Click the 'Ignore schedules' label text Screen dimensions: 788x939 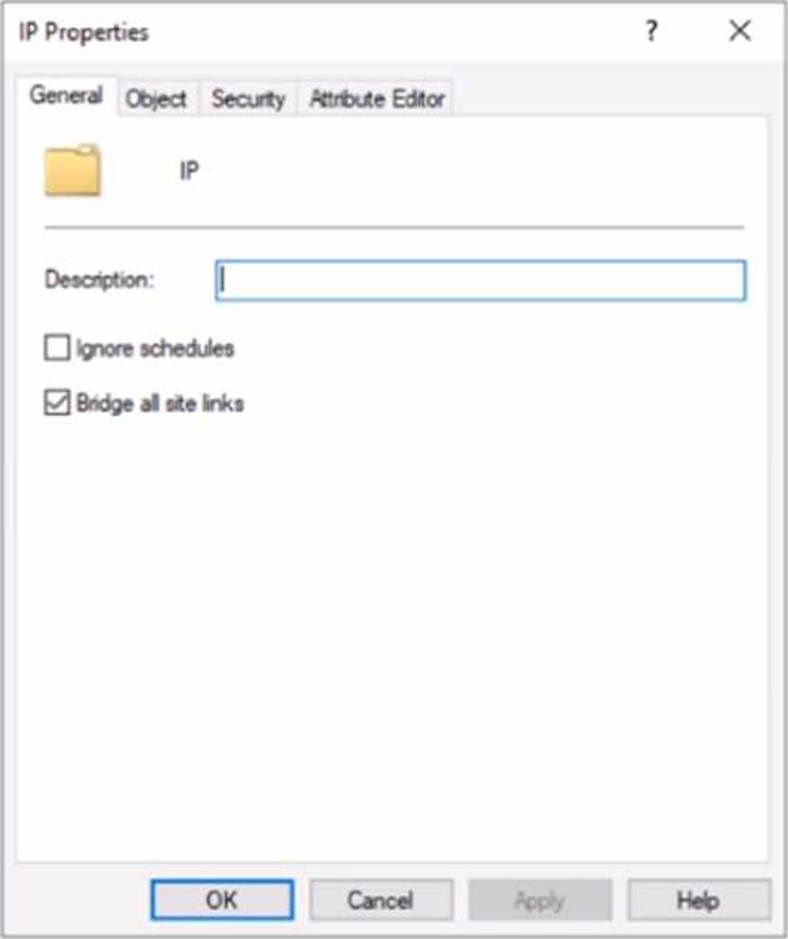155,349
